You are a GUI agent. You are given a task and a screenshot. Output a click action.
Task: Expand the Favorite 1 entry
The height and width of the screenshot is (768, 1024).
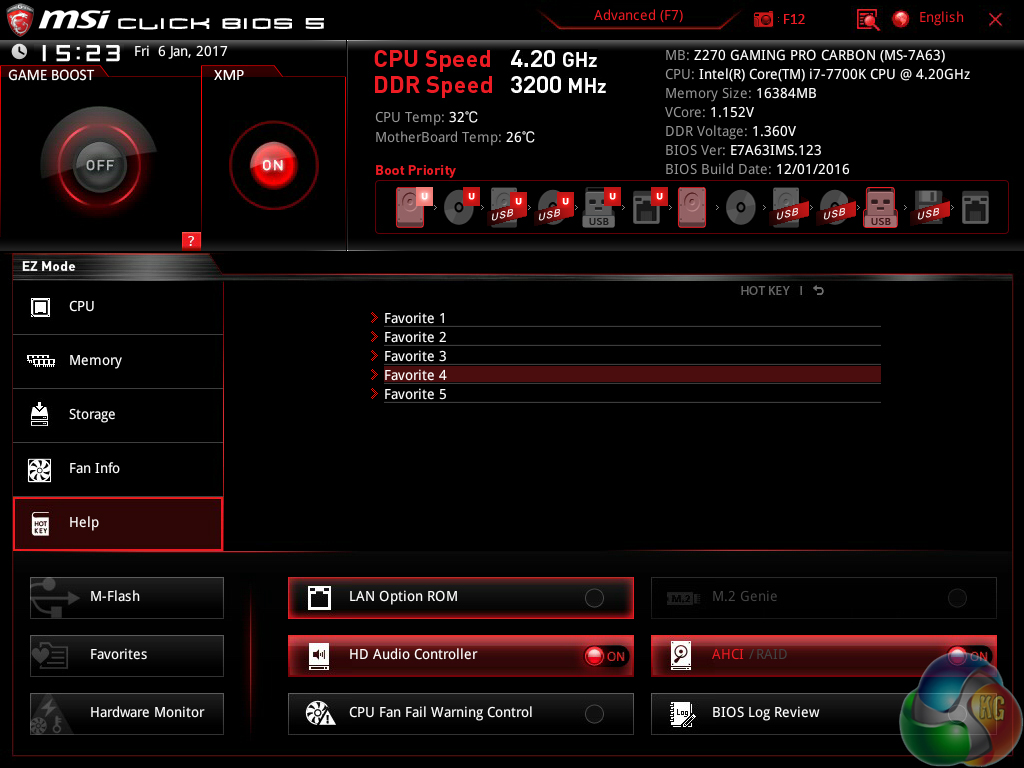415,318
